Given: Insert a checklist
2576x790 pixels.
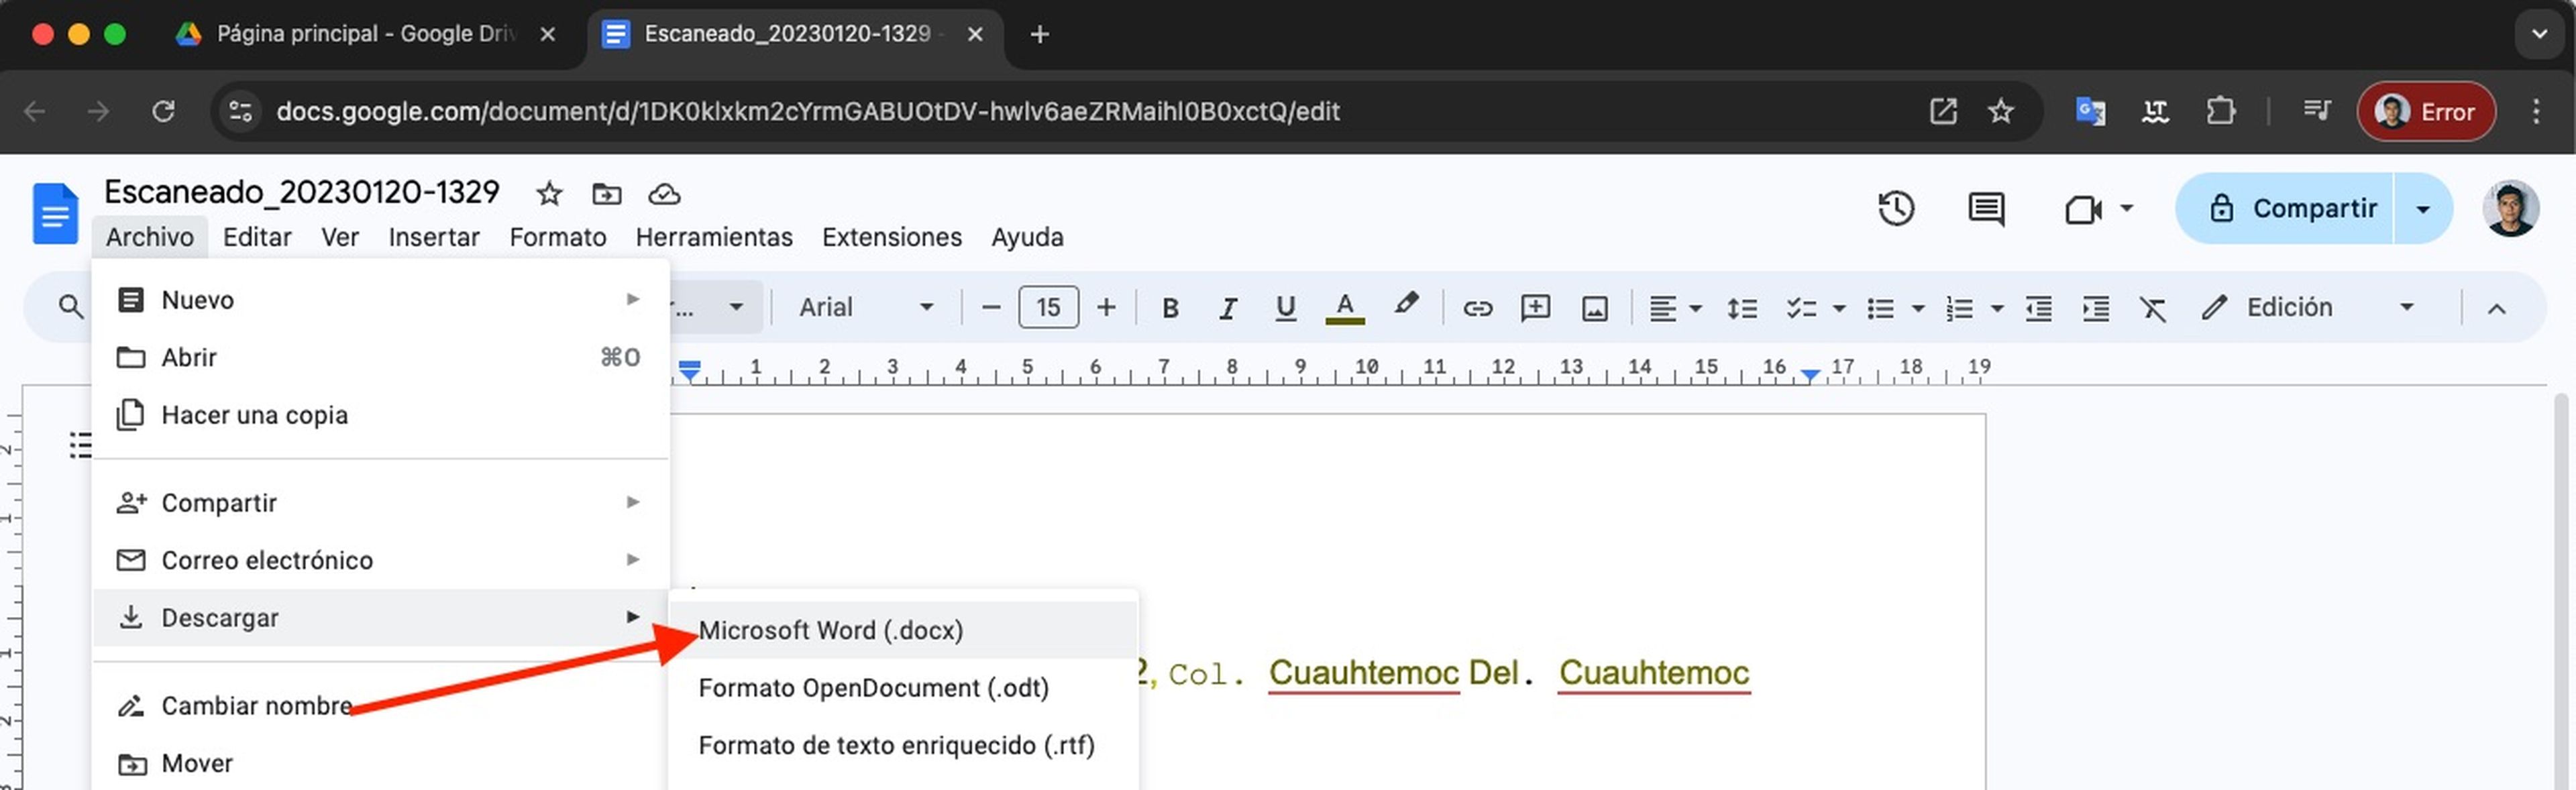Looking at the screenshot, I should point(1801,308).
